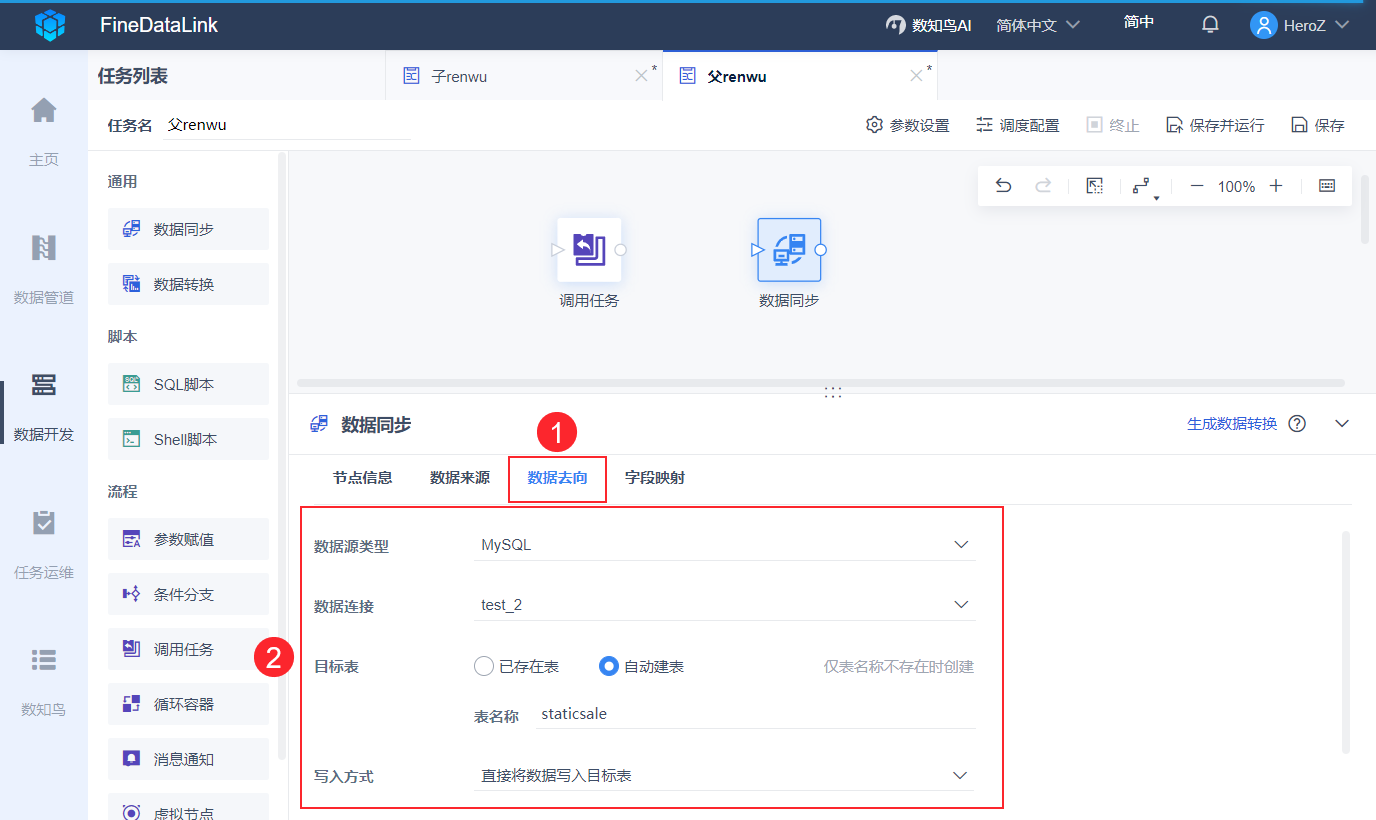The height and width of the screenshot is (820, 1376).
Task: Select the Shell脚本 node in the palette
Action: point(188,439)
